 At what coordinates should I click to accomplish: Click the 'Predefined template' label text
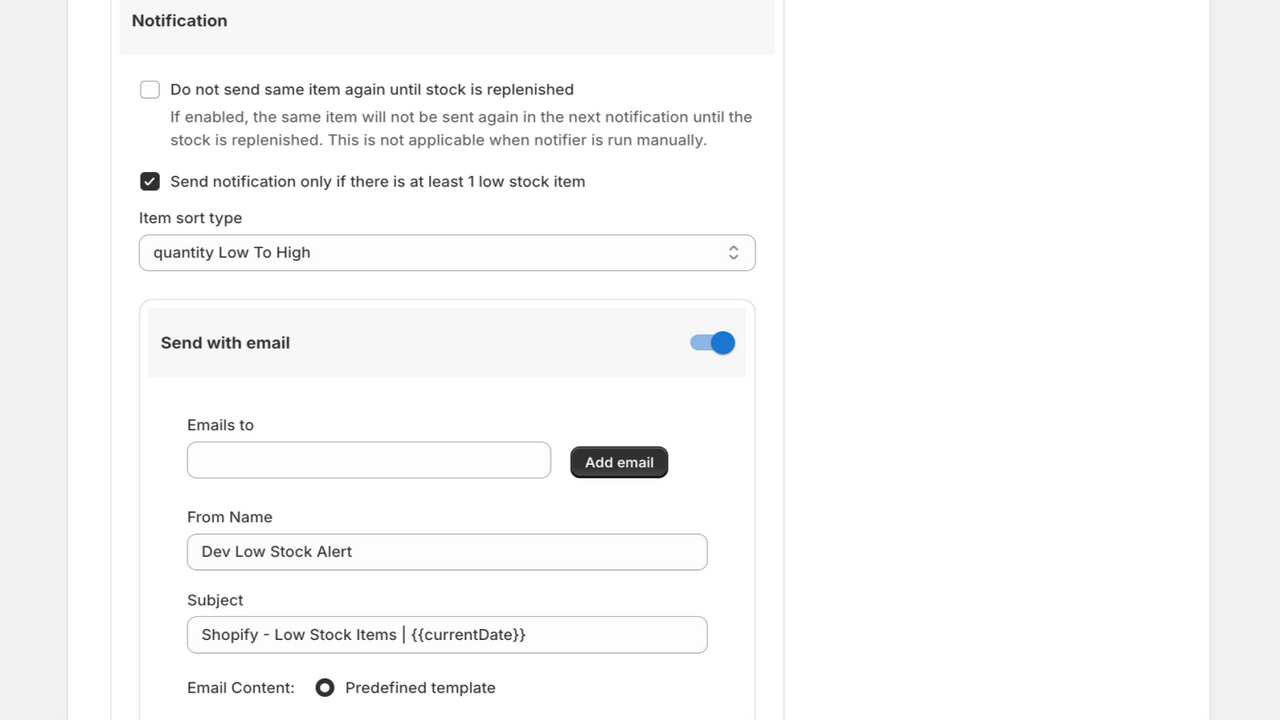click(x=420, y=688)
